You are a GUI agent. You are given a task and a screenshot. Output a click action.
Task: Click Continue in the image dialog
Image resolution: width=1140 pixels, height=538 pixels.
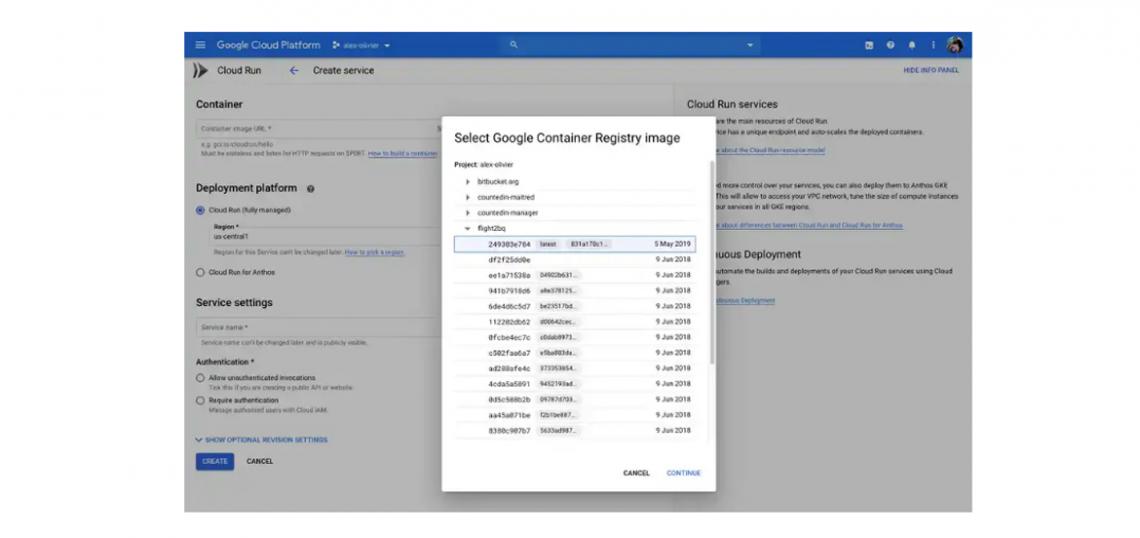tap(683, 473)
